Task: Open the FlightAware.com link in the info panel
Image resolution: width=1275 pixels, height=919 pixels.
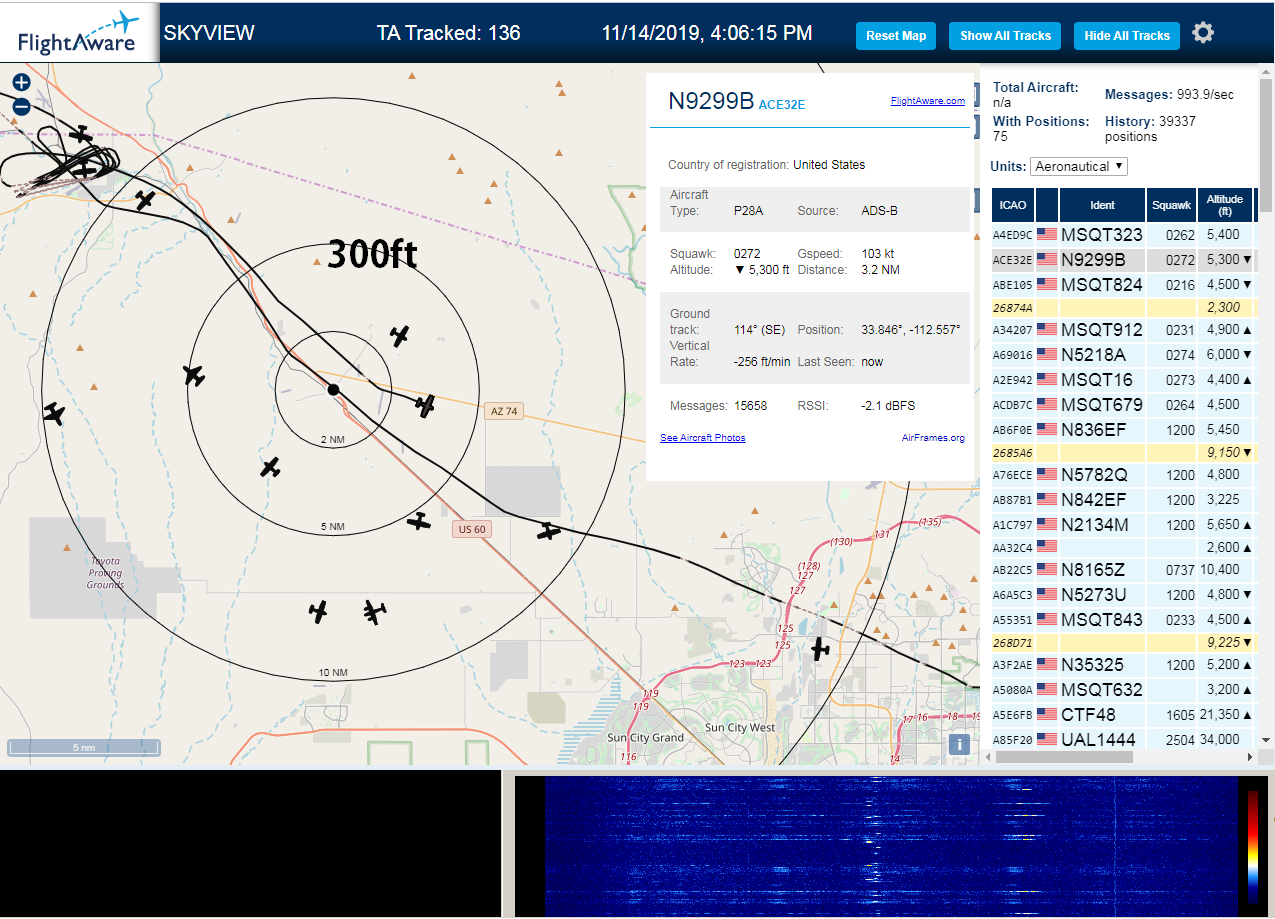Action: 928,101
